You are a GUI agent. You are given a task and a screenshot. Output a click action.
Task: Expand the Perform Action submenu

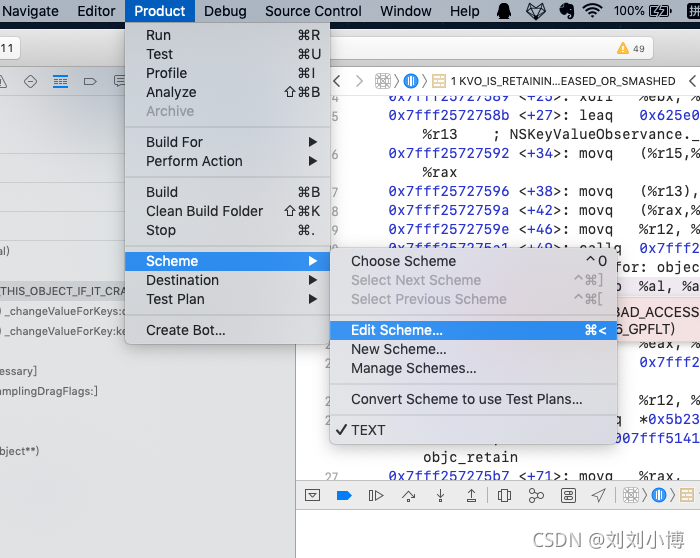(228, 161)
